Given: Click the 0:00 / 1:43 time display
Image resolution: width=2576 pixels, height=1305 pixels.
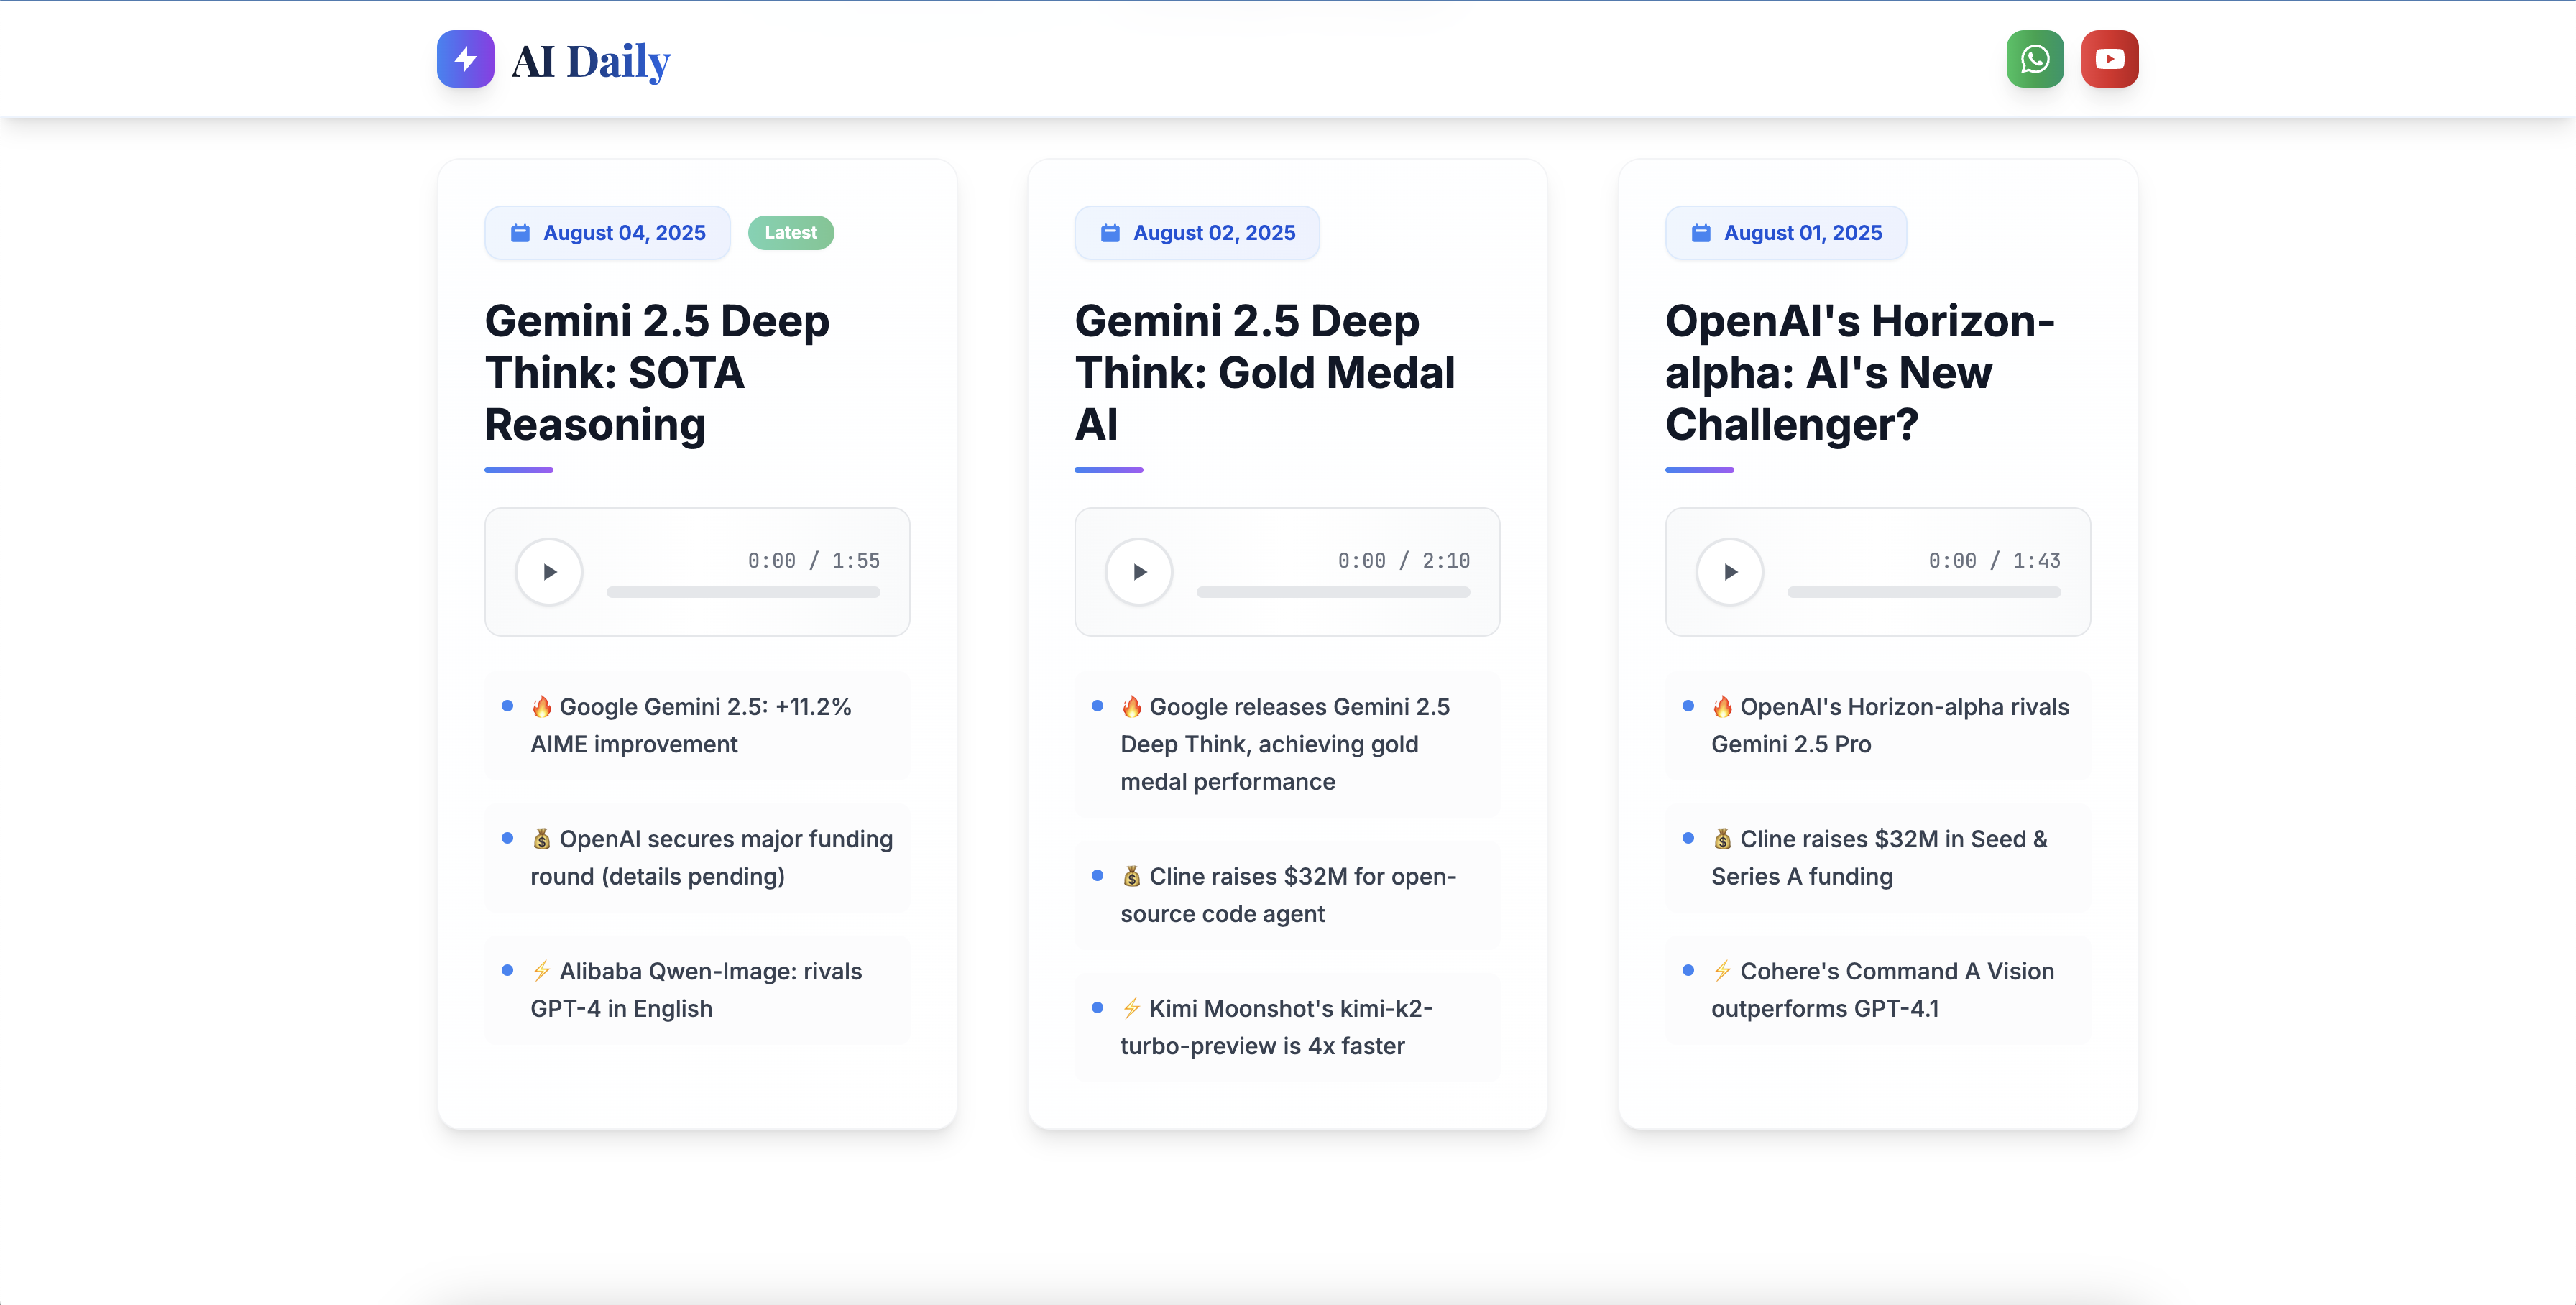Looking at the screenshot, I should click(1995, 561).
